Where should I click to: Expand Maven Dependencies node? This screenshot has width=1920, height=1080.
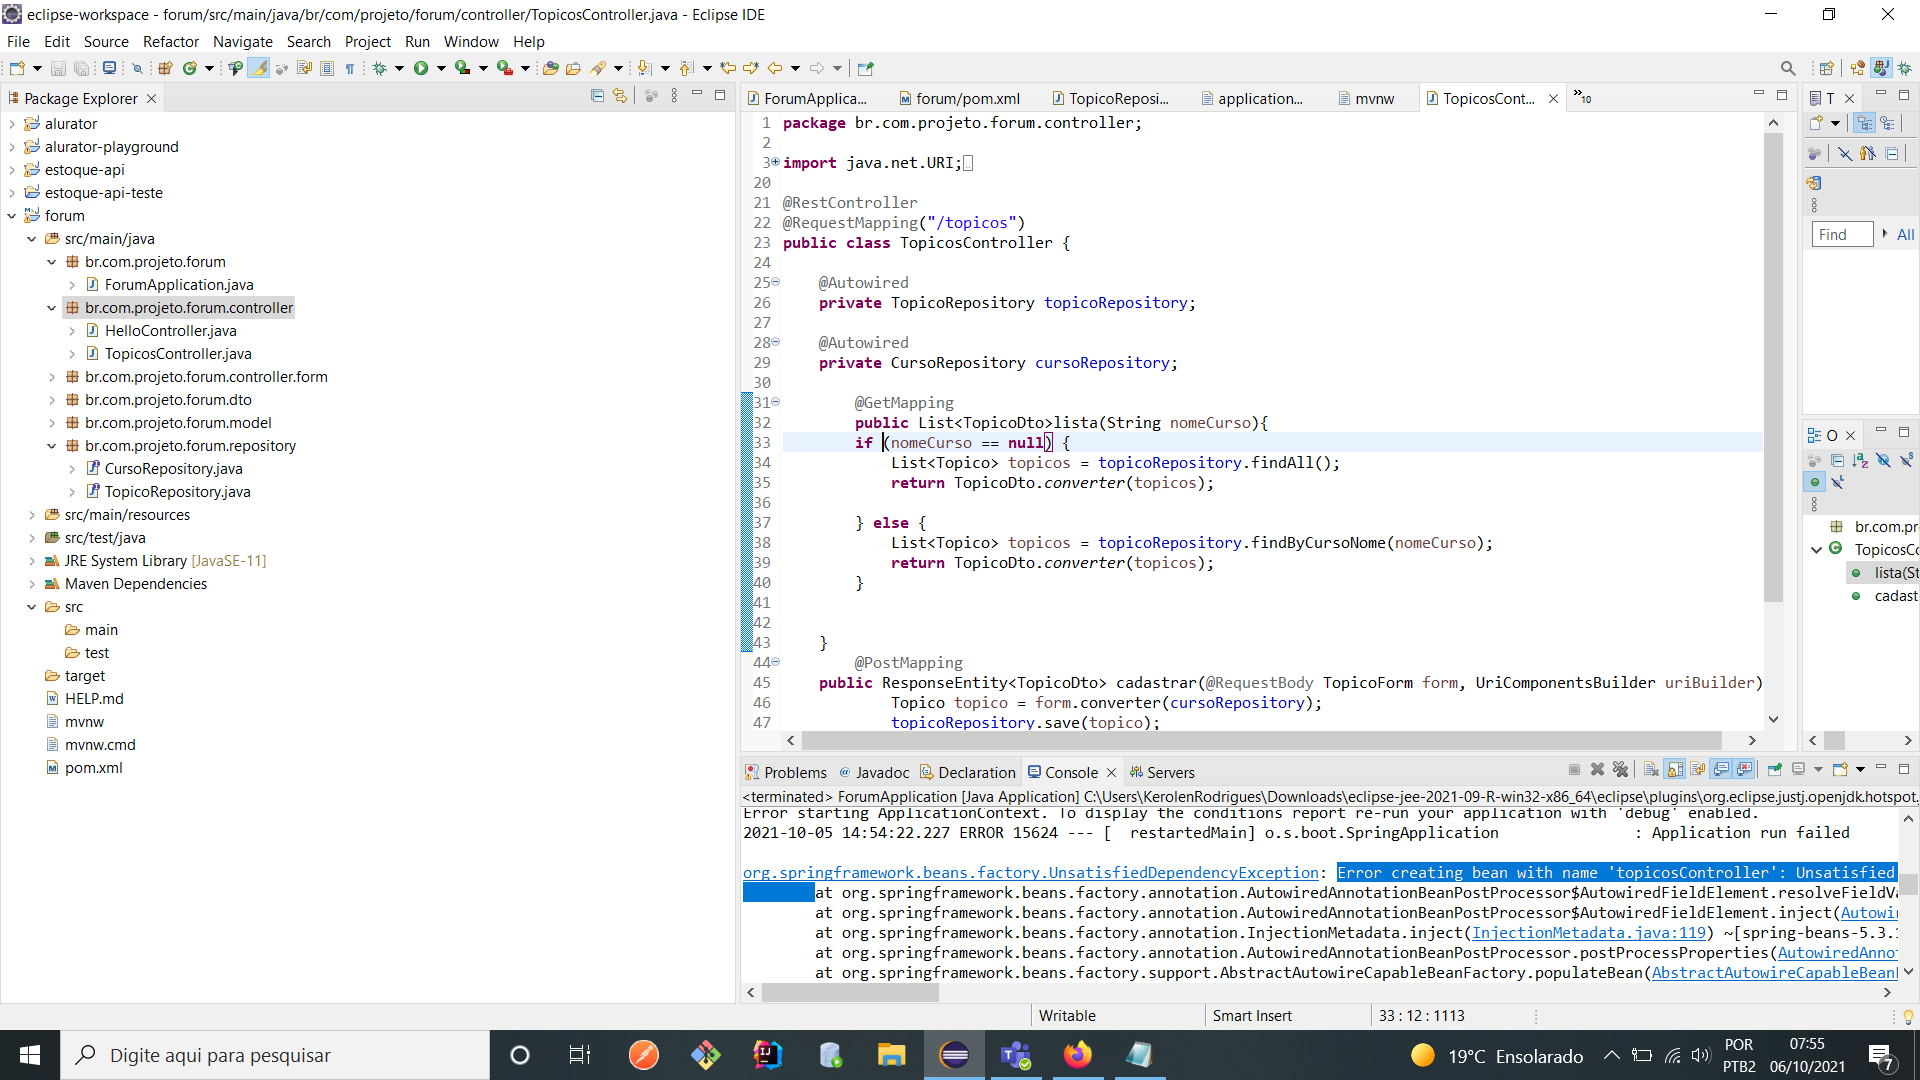tap(32, 584)
